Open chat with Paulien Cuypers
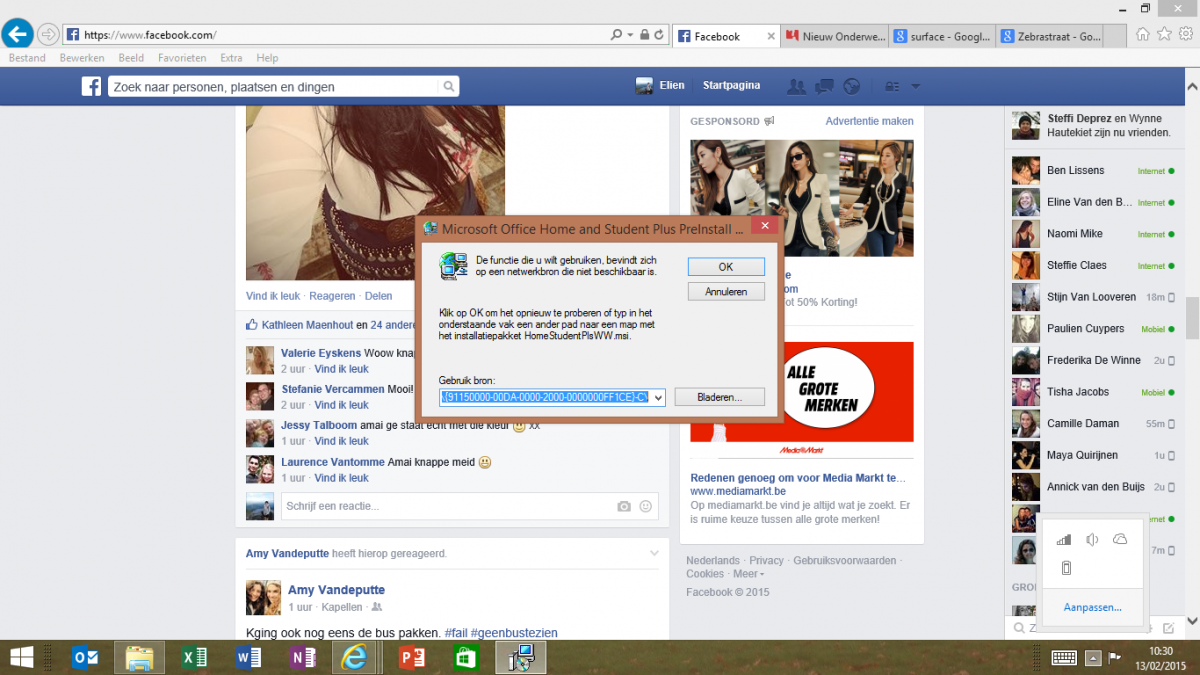Screen dimensions: 1200x675 [1093, 328]
